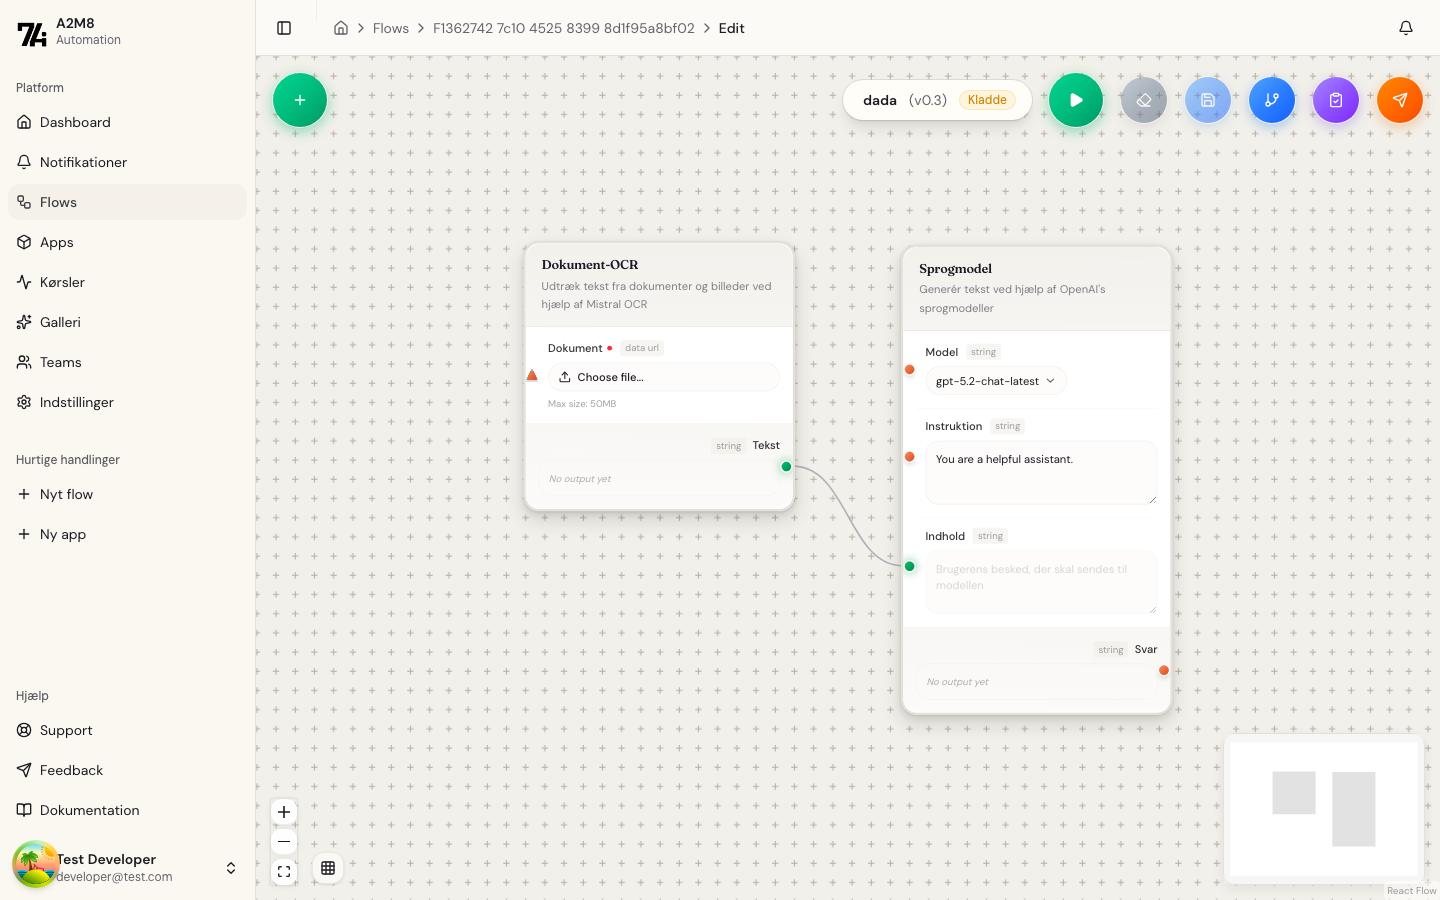This screenshot has height=900, width=1440.
Task: Click the green add node plus button
Action: [x=300, y=100]
